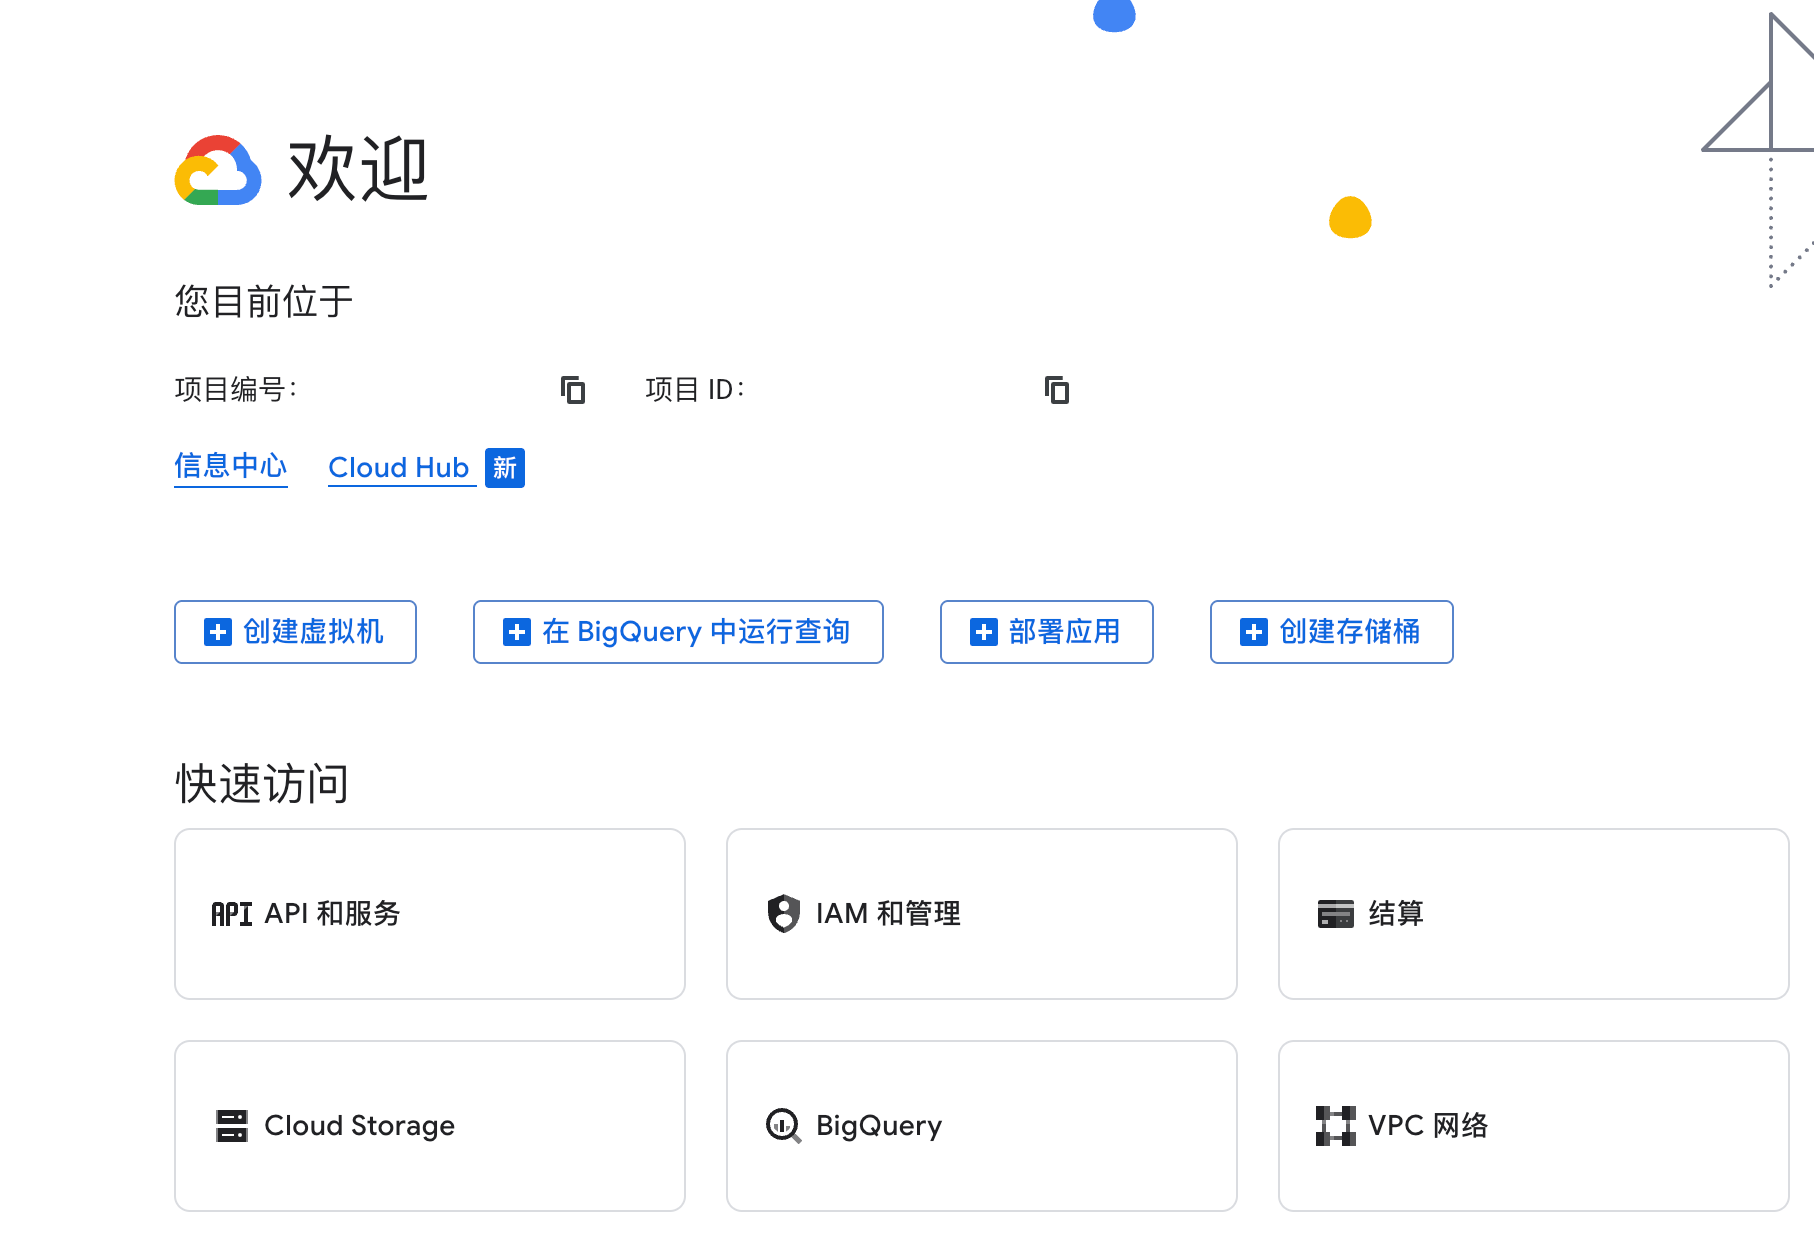The image size is (1814, 1234).
Task: Open the IAM 和管理 card
Action: (982, 914)
